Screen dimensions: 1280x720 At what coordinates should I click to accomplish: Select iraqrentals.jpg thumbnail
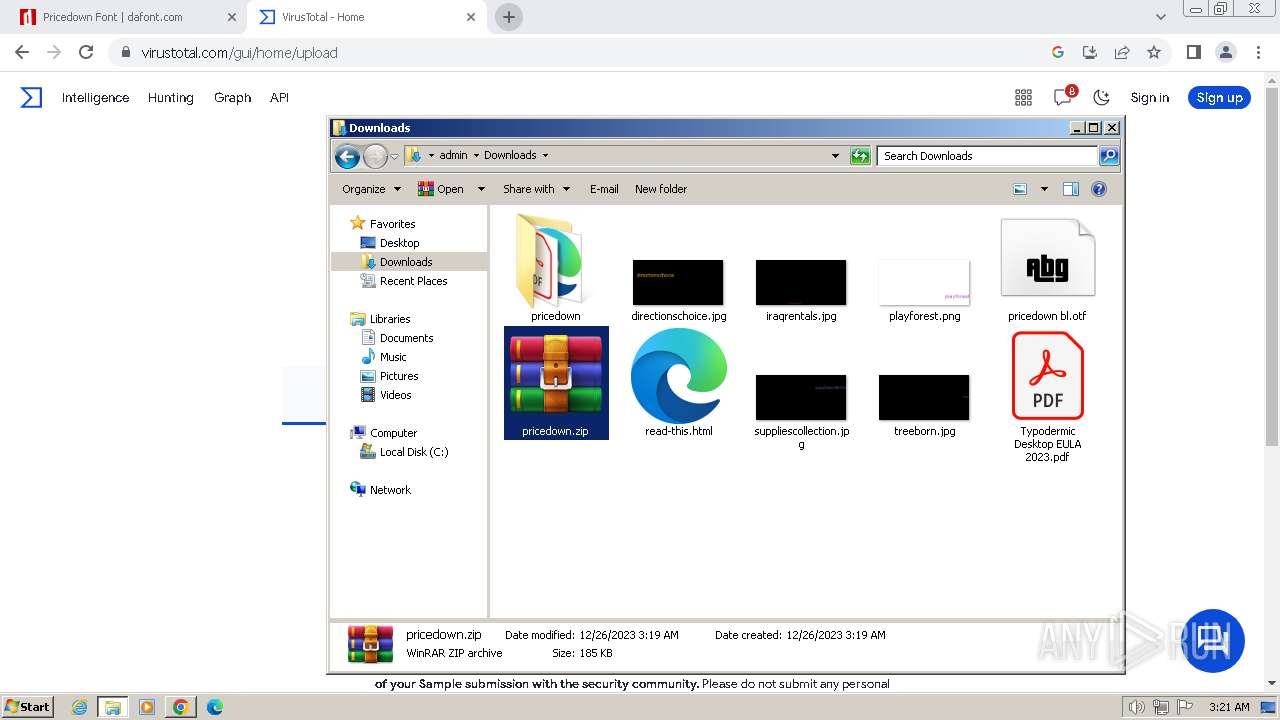[x=801, y=282]
